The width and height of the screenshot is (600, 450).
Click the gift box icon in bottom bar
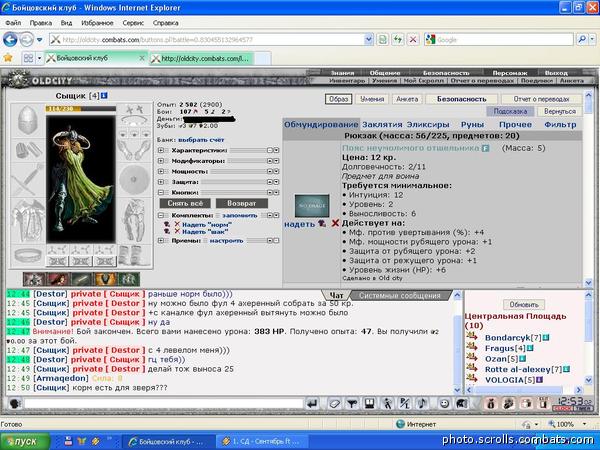(526, 403)
